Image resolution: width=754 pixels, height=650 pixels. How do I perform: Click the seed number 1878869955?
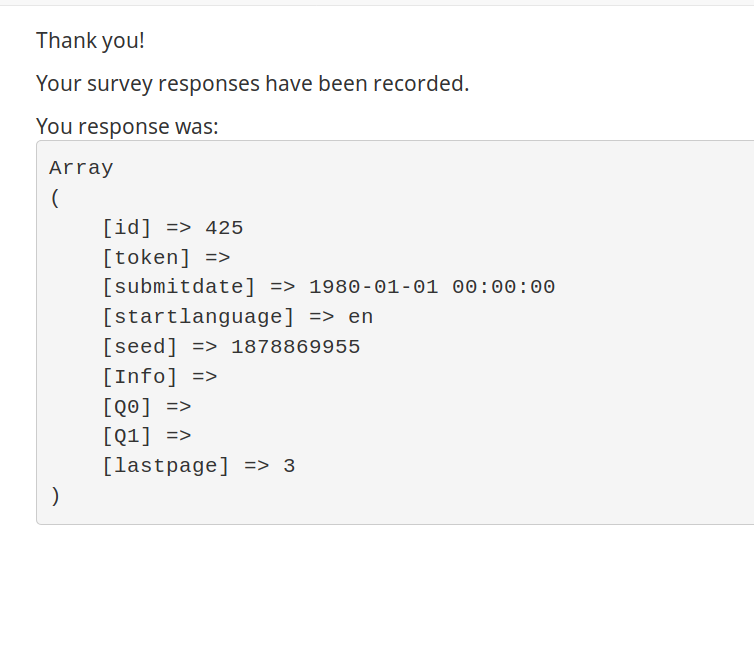[296, 347]
